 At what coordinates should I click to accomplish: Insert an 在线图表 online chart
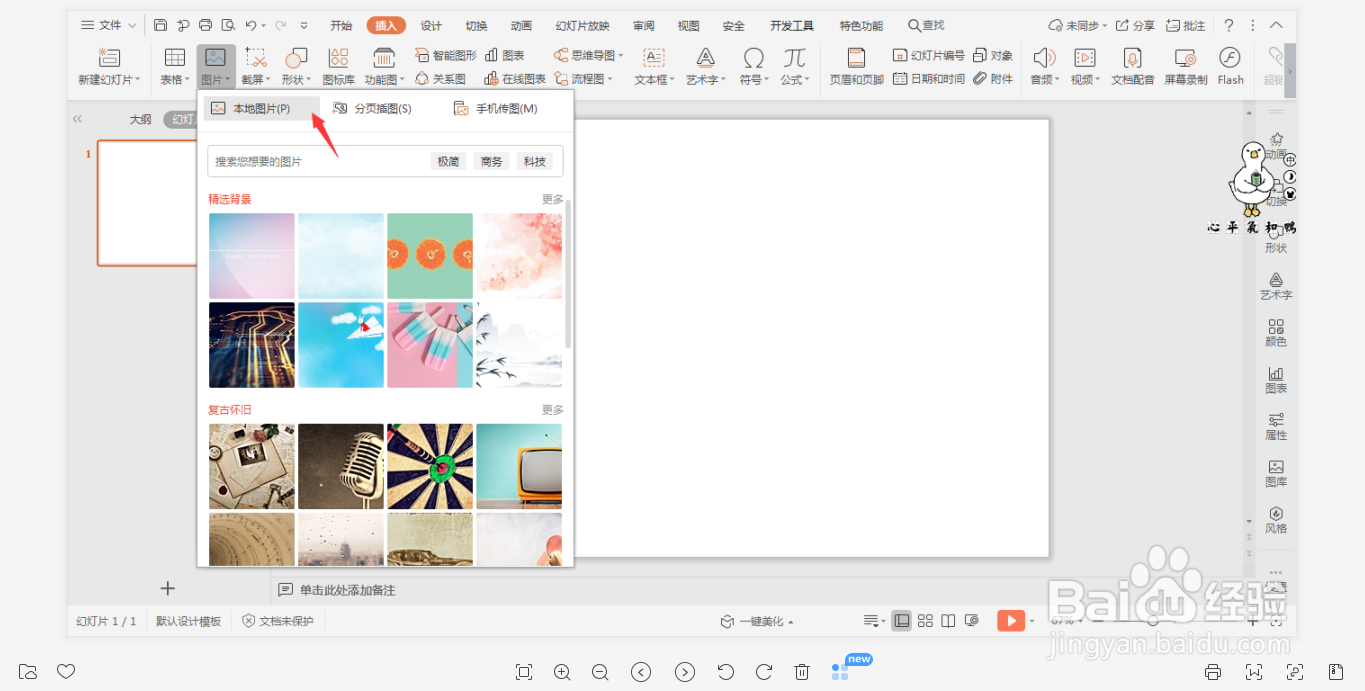pos(515,78)
